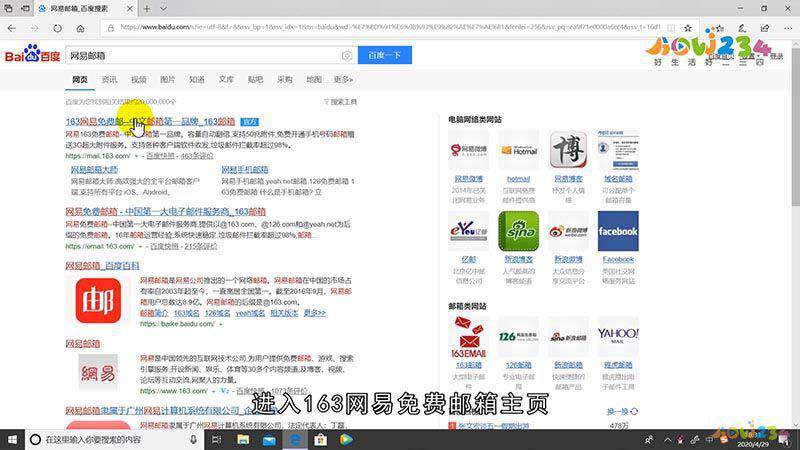Open the 163网易免费邮 first result link

[x=150, y=121]
